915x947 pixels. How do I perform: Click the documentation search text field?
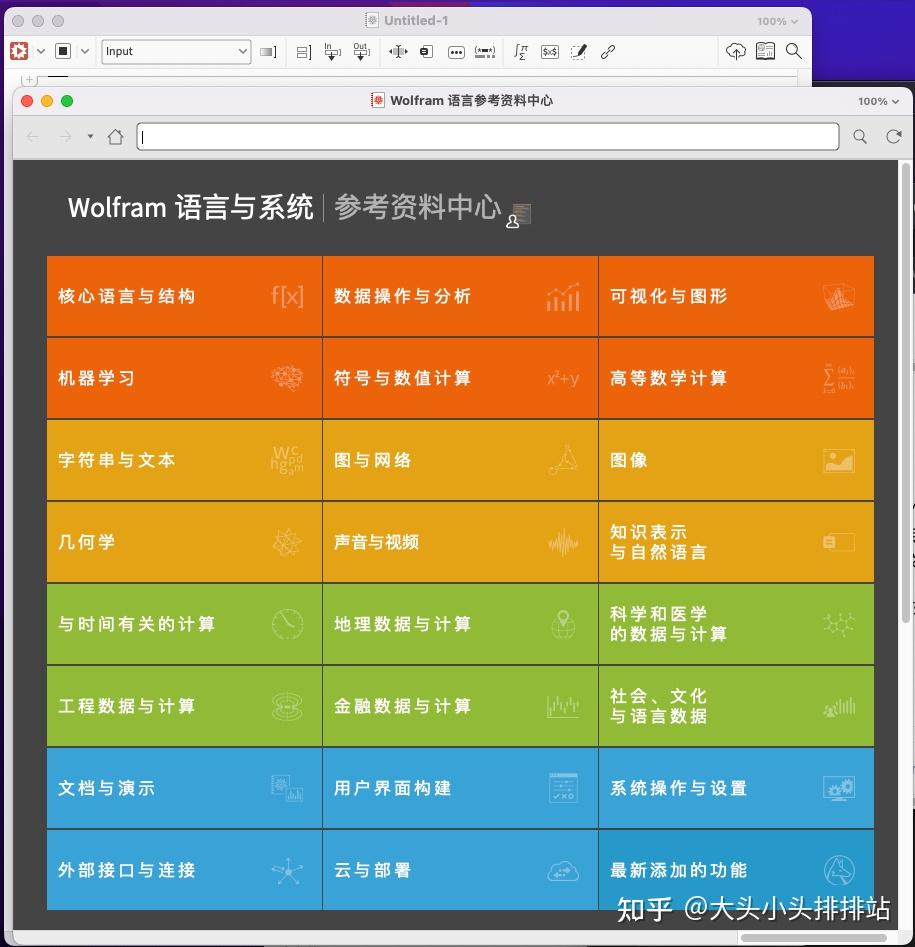487,136
